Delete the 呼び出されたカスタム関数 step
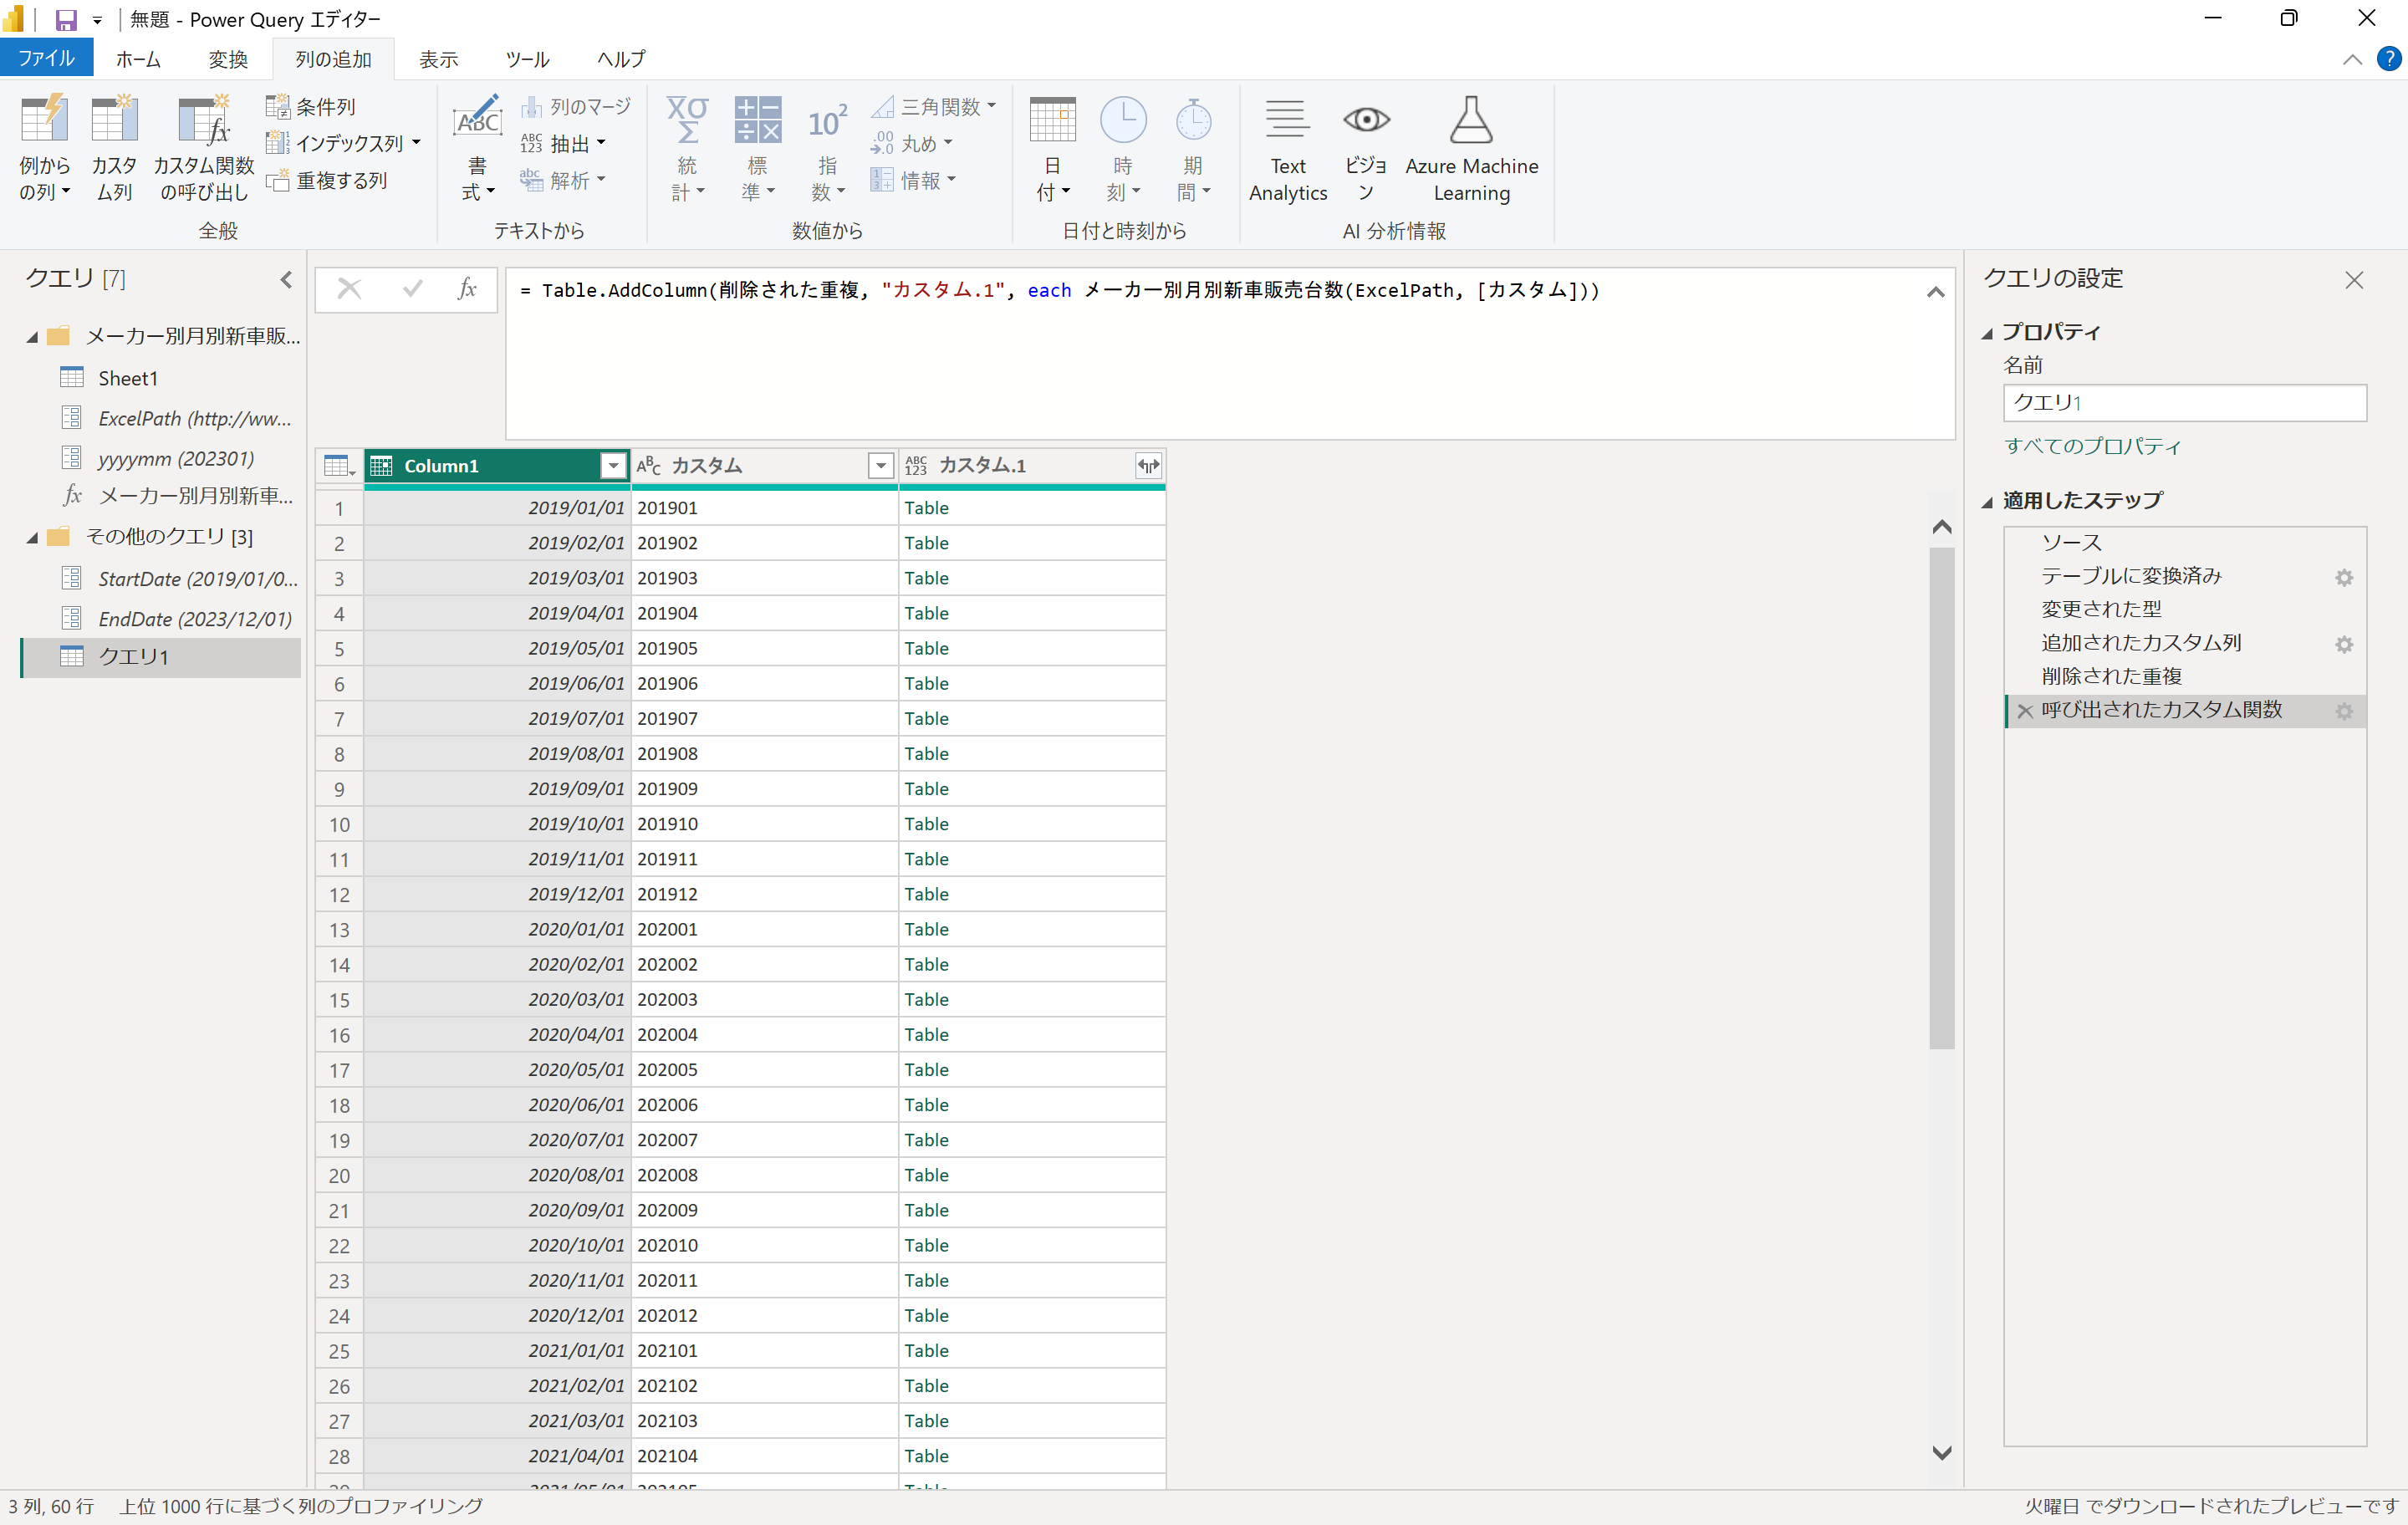 pos(2025,711)
